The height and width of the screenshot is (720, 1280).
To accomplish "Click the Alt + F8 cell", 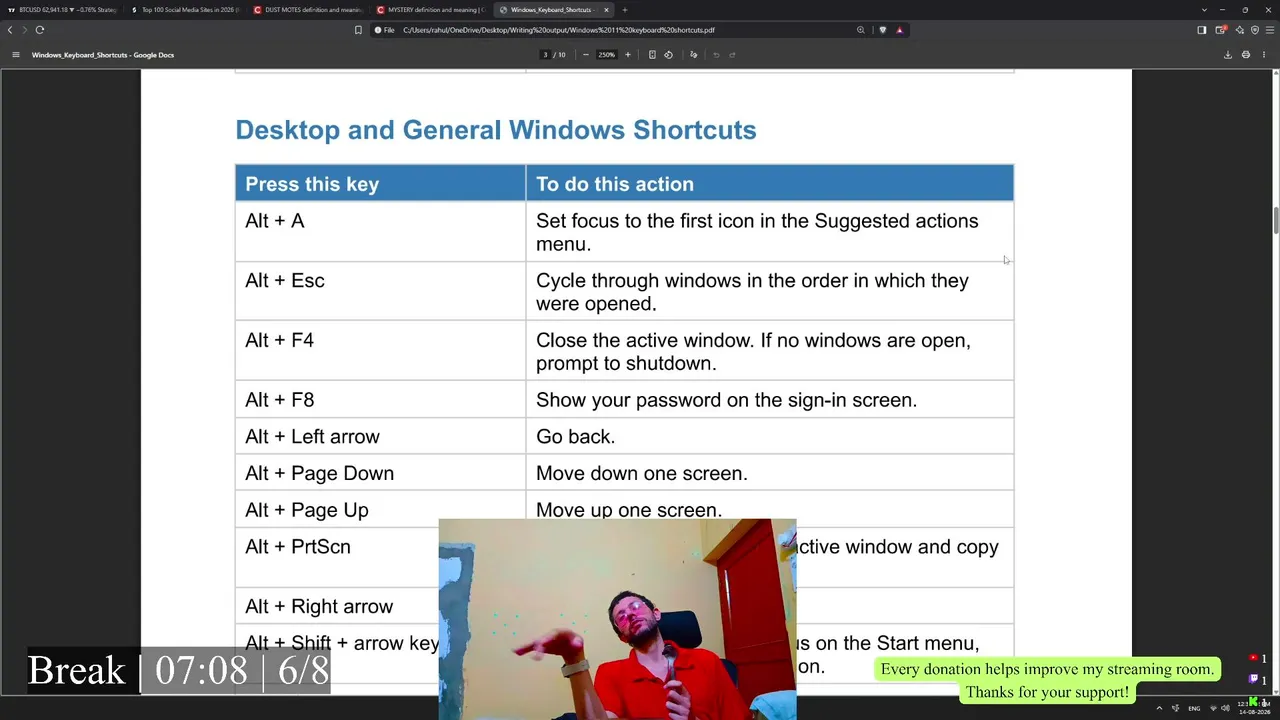I will (x=380, y=399).
